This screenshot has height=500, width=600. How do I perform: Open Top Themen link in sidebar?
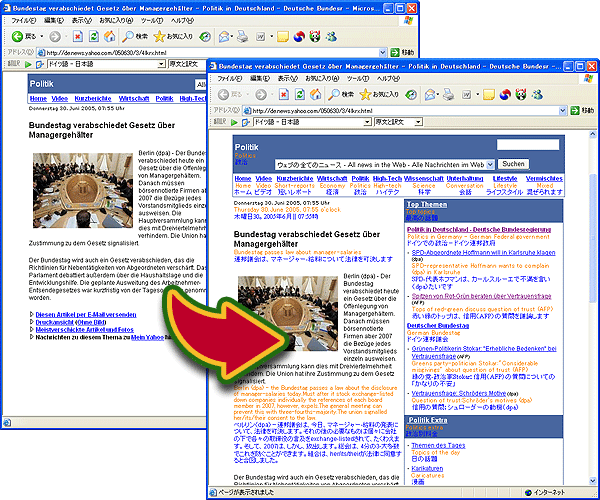(x=427, y=205)
